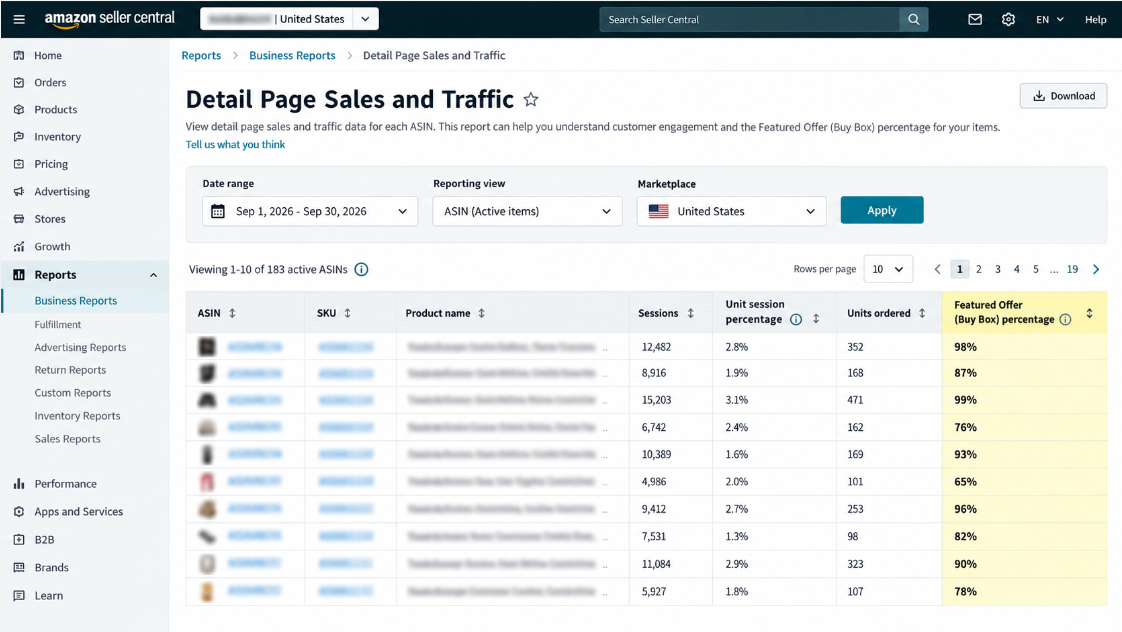Click the Apply button
1122x632 pixels.
882,210
